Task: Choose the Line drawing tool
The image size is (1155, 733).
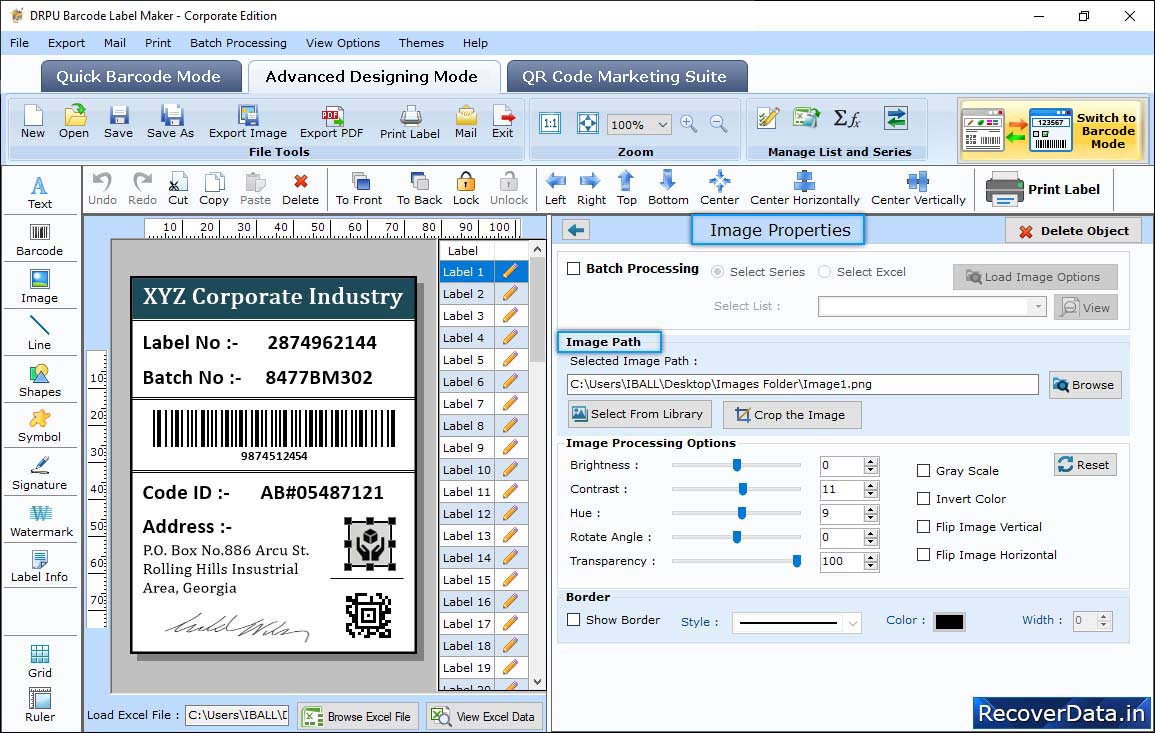Action: click(x=40, y=333)
